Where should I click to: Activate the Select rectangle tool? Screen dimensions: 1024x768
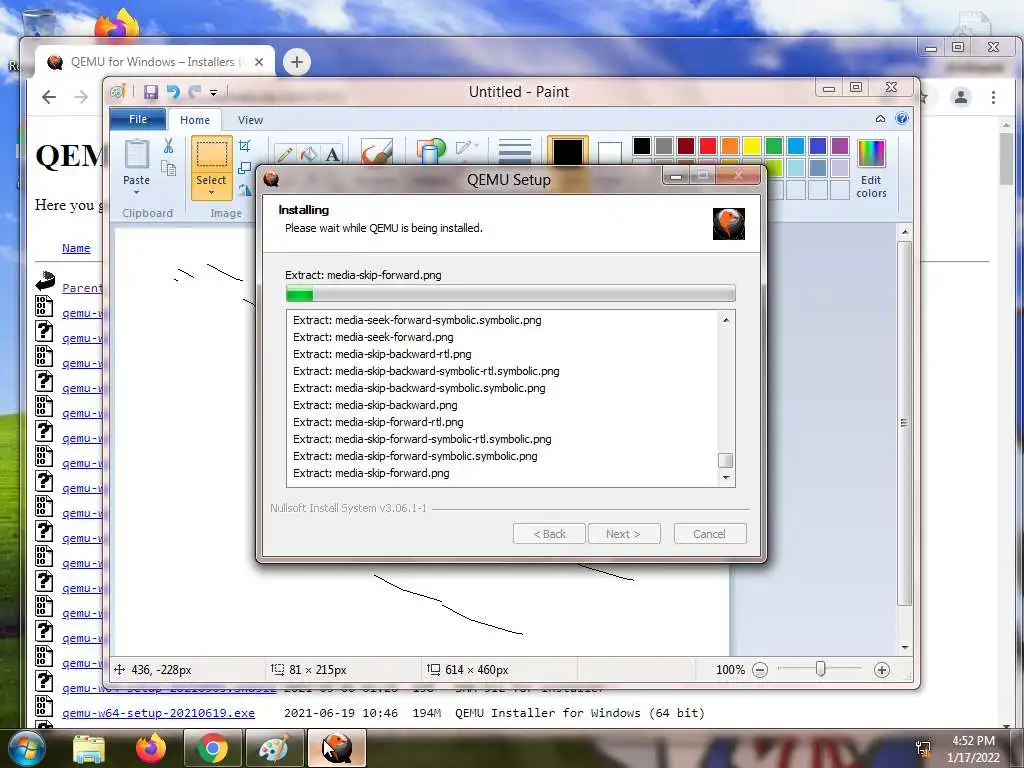coord(212,155)
